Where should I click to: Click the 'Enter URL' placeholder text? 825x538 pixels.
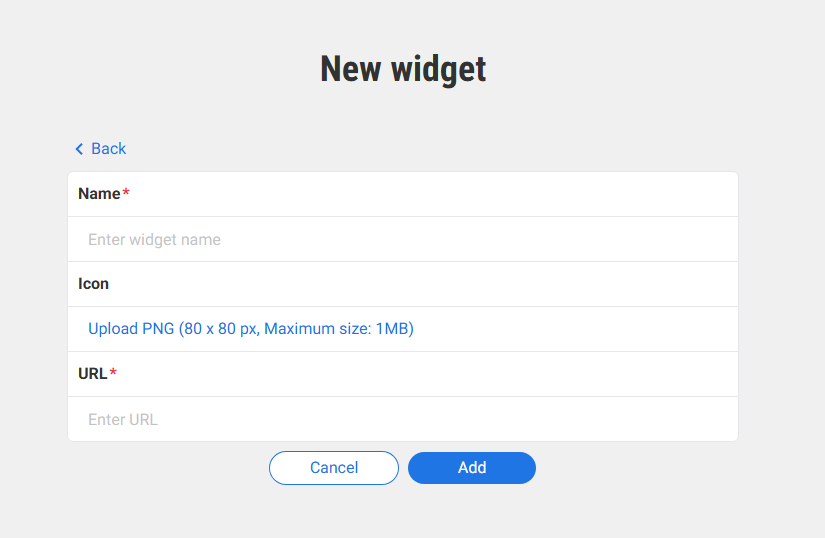(x=123, y=420)
